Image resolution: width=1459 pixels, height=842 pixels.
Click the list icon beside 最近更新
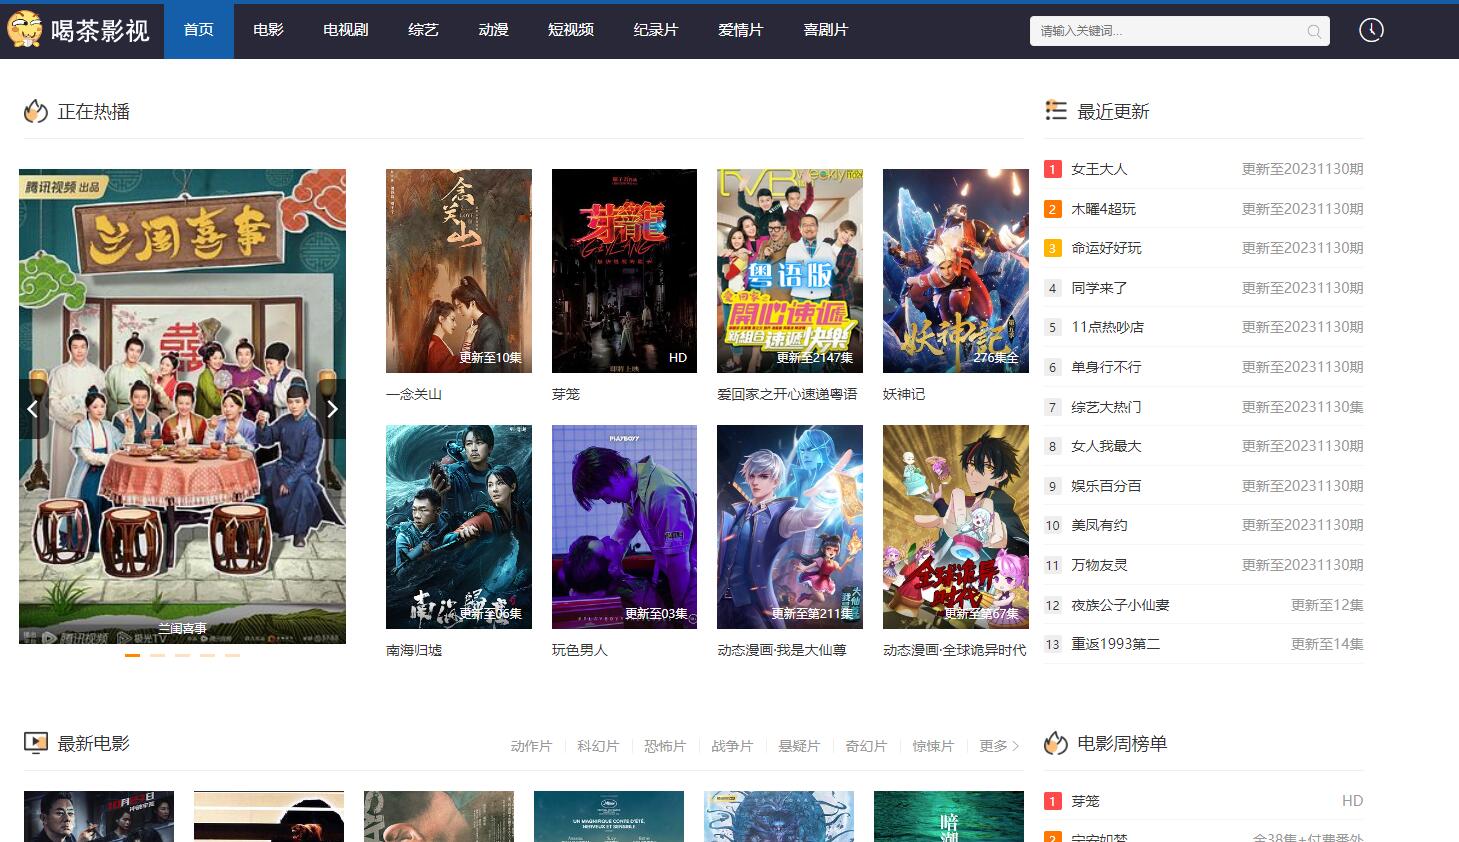1056,110
